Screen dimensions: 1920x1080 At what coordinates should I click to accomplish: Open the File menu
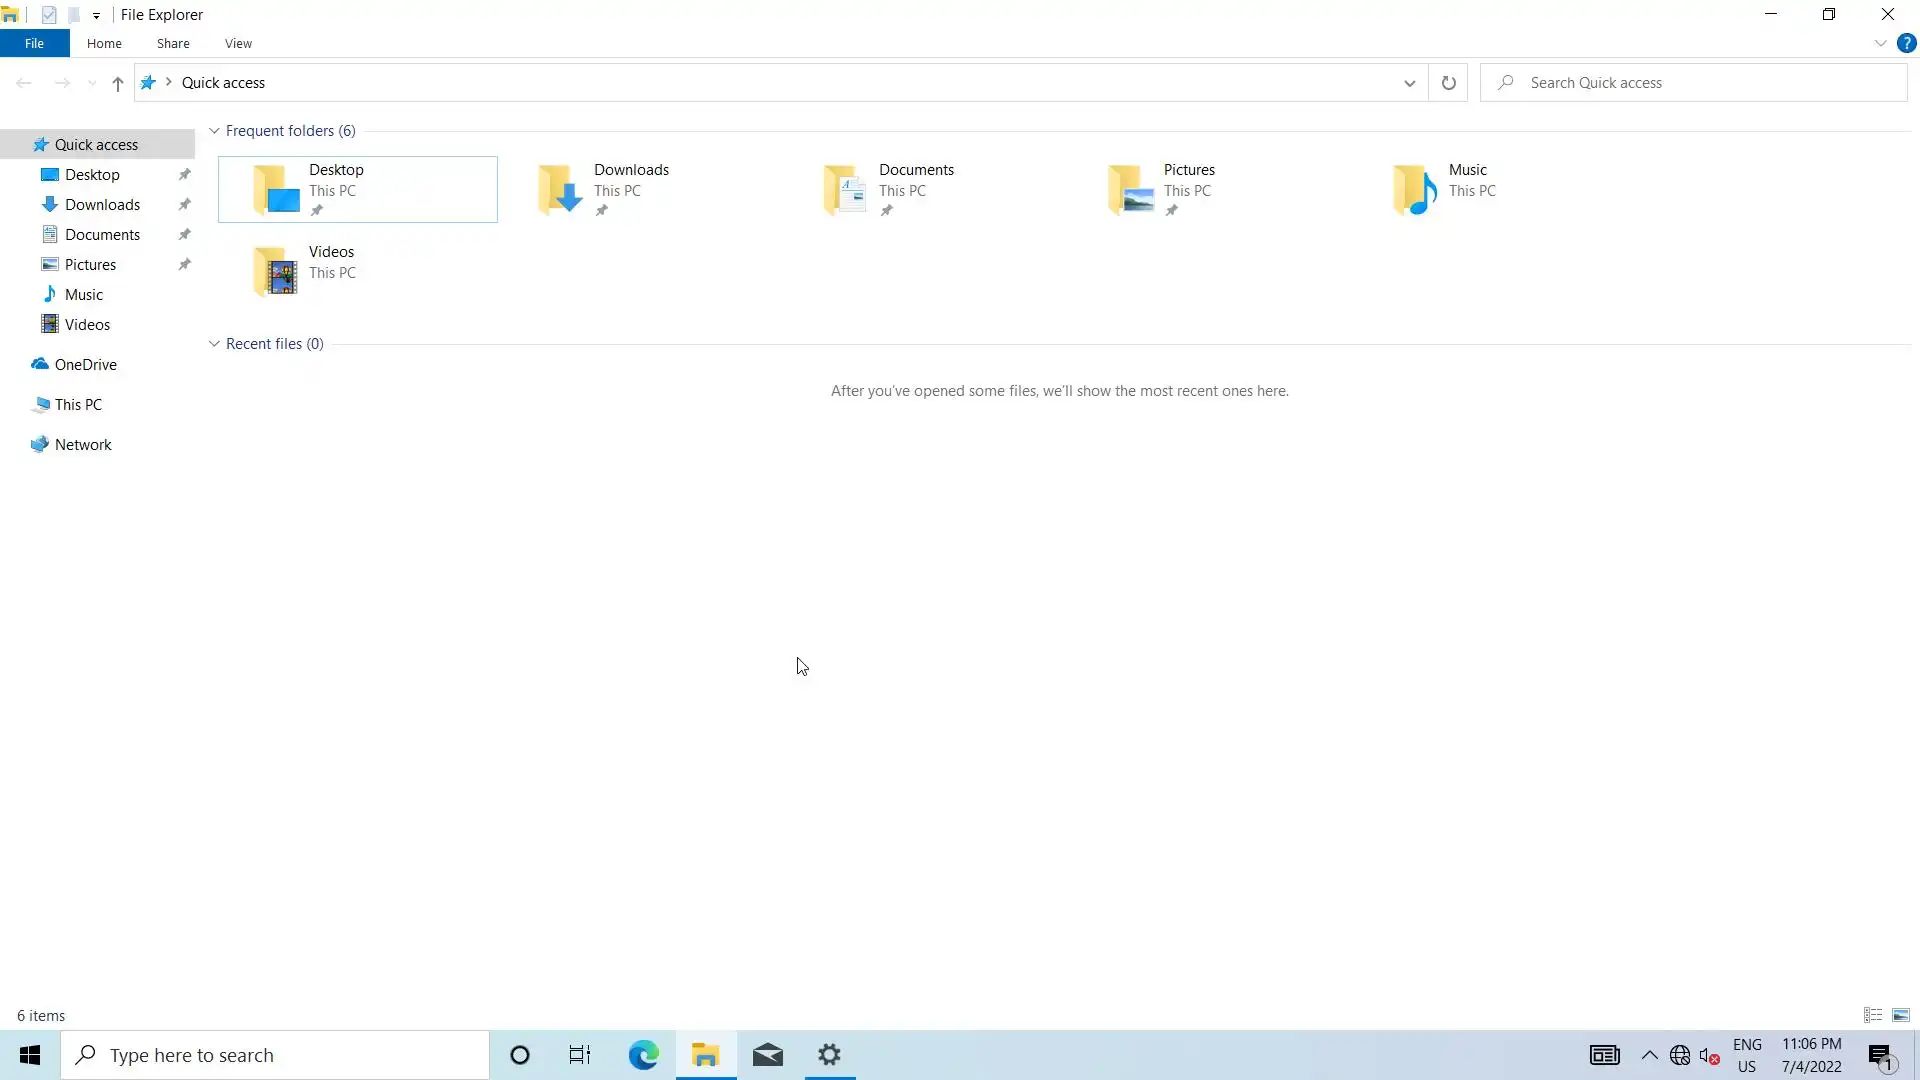pyautogui.click(x=34, y=43)
